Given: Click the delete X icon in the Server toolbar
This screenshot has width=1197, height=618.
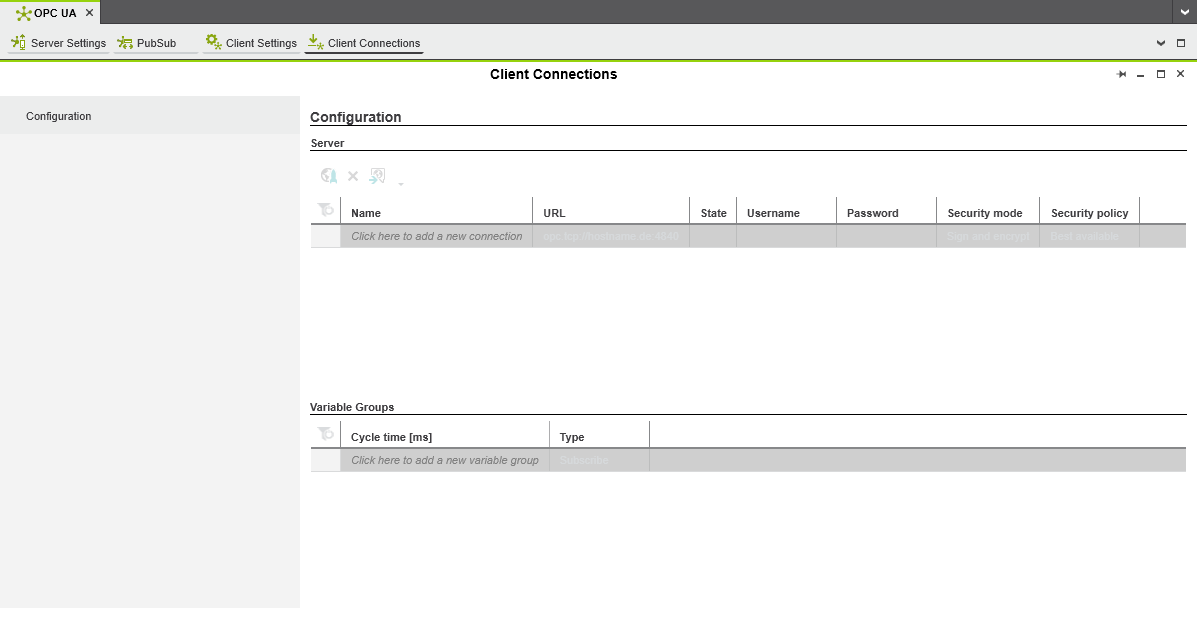Looking at the screenshot, I should (x=353, y=176).
